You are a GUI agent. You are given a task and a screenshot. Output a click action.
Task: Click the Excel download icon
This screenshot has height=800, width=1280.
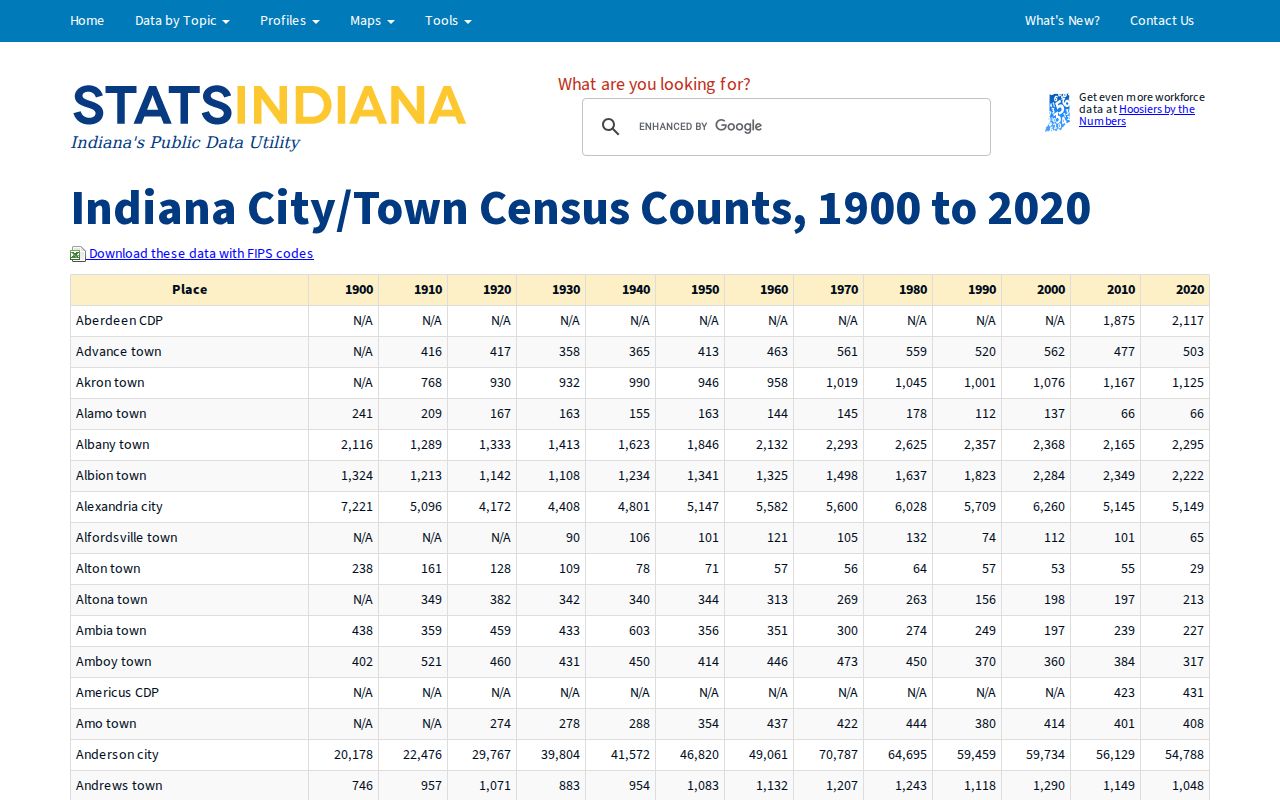(78, 254)
